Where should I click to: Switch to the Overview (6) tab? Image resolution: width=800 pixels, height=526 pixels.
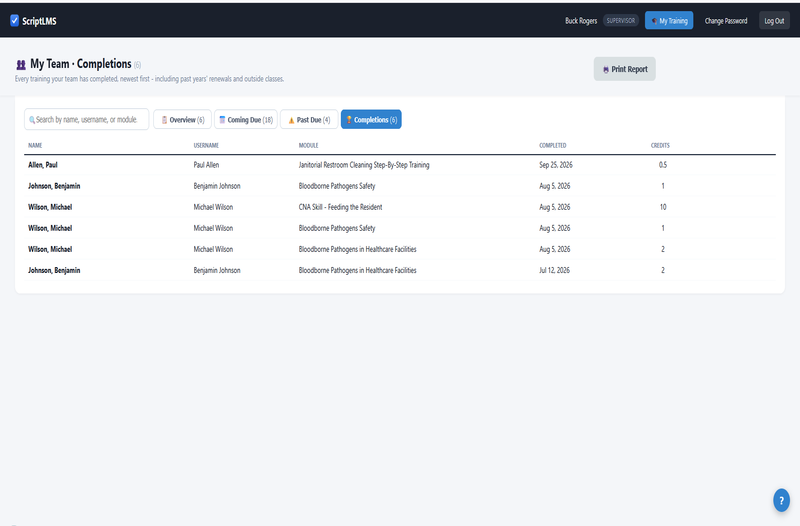182,120
